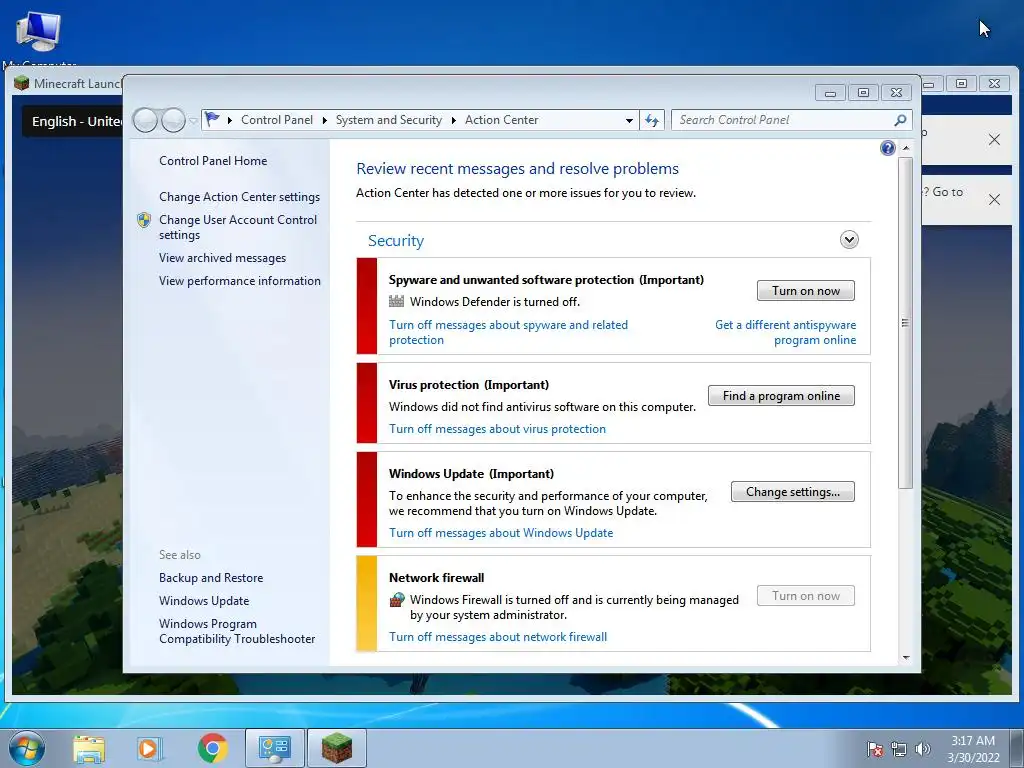Launch Windows Media Player from the taskbar
This screenshot has height=768, width=1024.
coord(150,748)
